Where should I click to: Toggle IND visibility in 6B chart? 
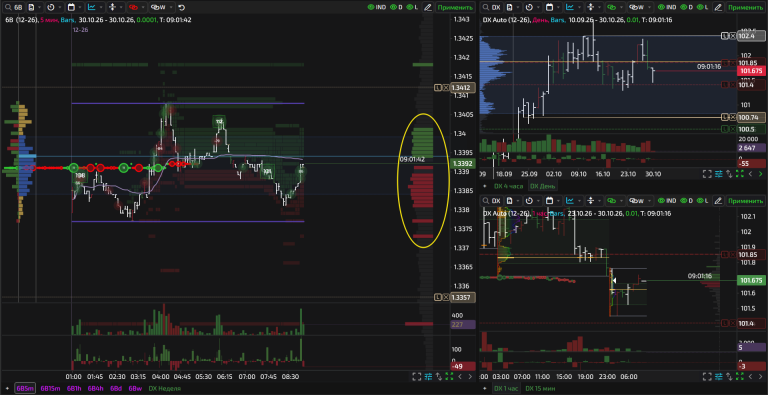coord(377,7)
